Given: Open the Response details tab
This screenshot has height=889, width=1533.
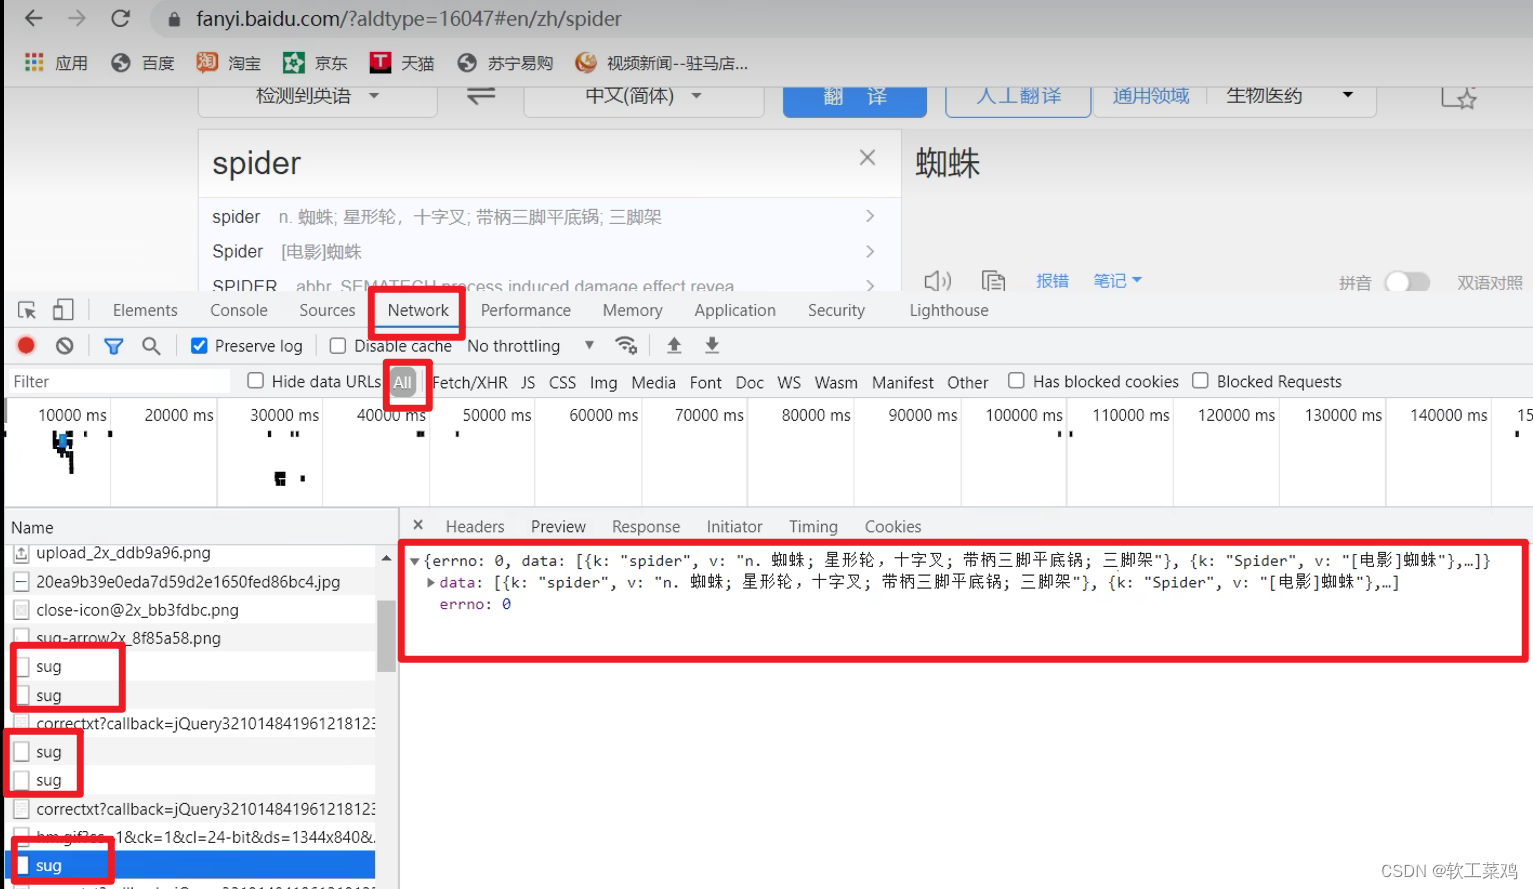Looking at the screenshot, I should pyautogui.click(x=646, y=527).
